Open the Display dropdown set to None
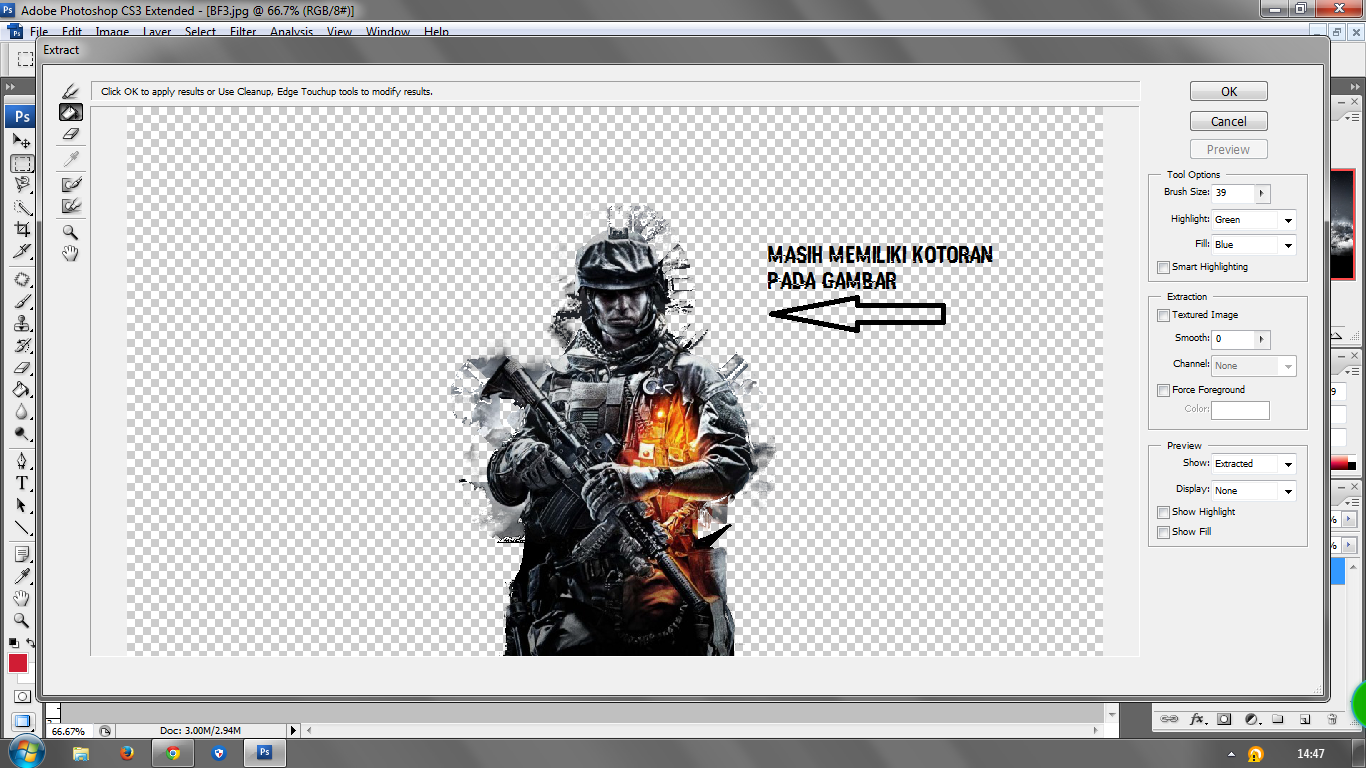The image size is (1366, 768). (x=1254, y=491)
